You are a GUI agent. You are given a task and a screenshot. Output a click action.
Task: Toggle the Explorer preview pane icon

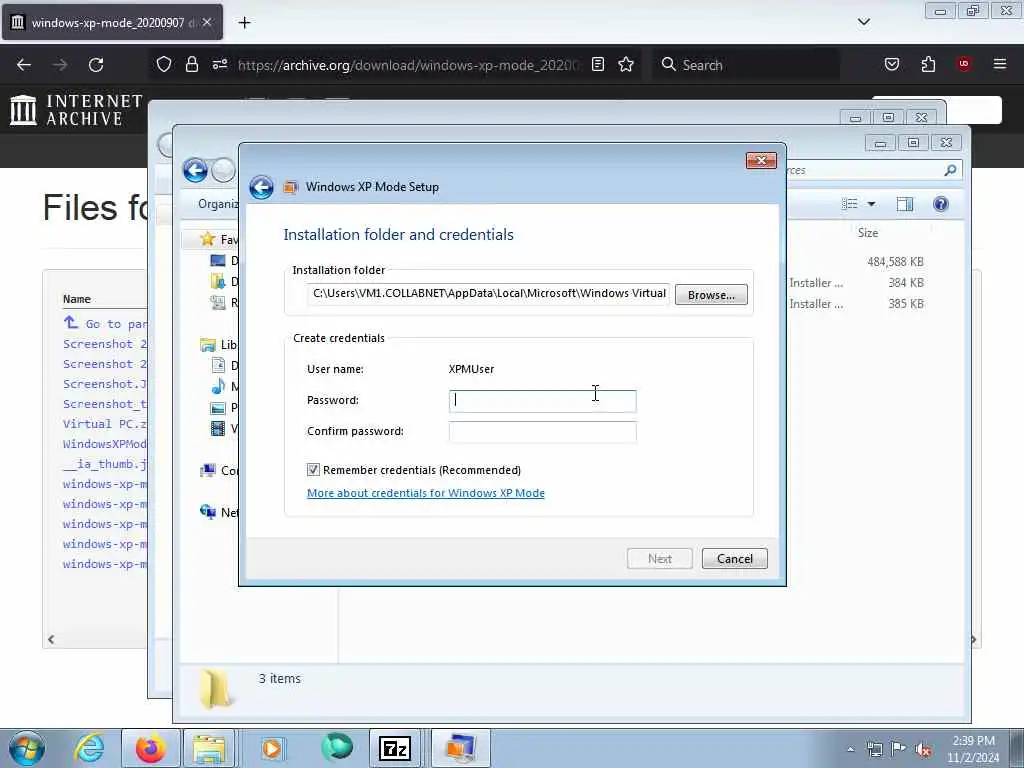click(x=904, y=204)
